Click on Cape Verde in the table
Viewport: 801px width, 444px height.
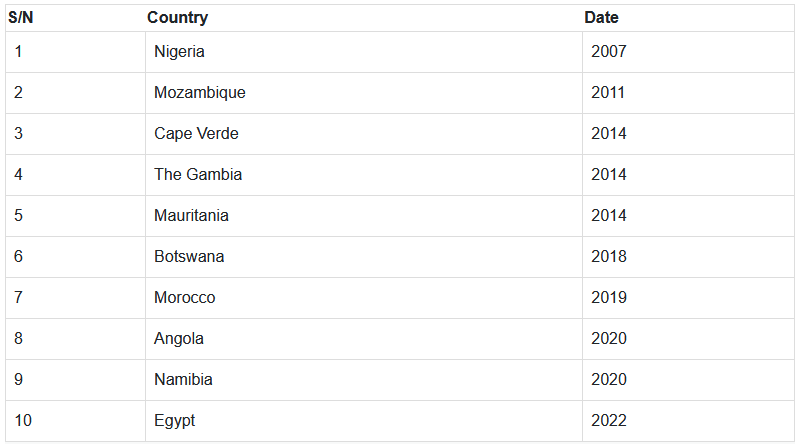196,134
